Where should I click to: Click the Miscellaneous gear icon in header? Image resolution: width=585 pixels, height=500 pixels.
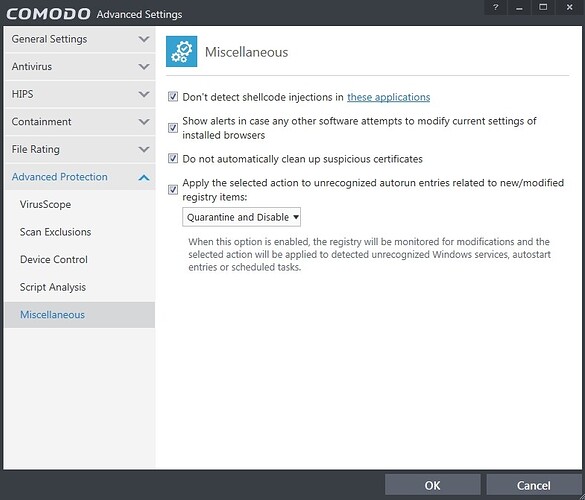(x=181, y=51)
